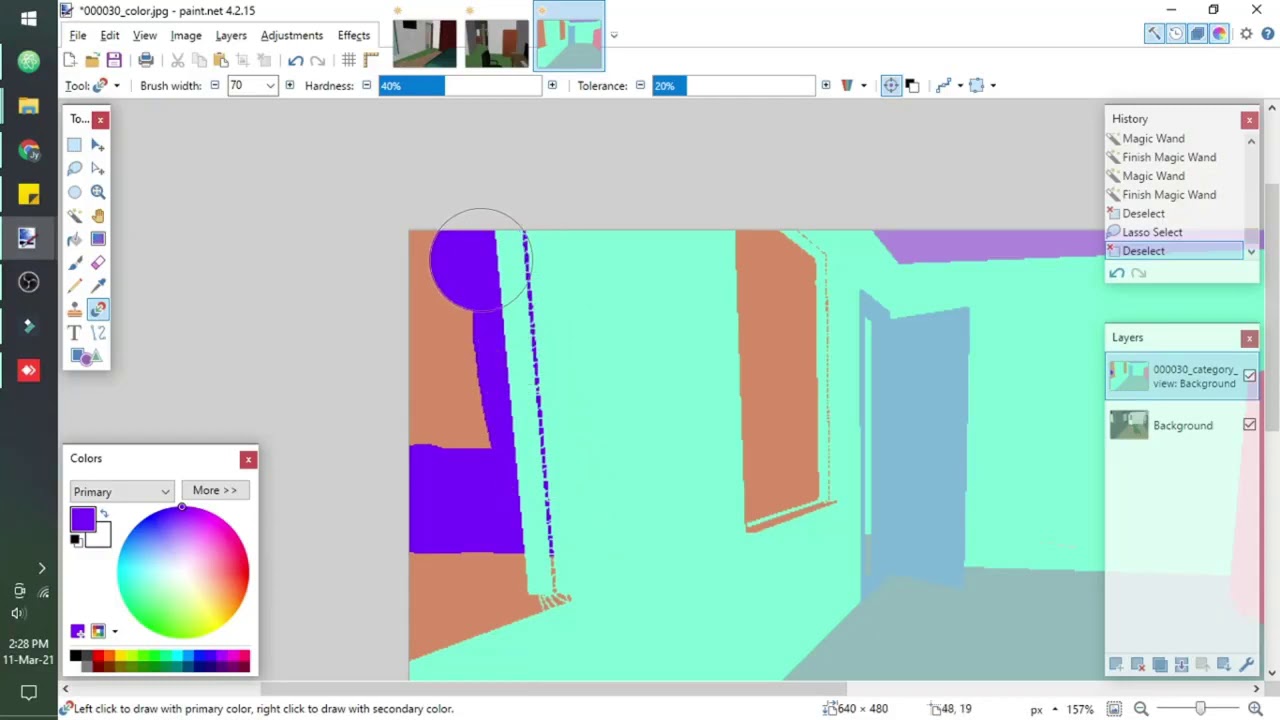1280x720 pixels.
Task: Select the Eraser tool
Action: pos(98,262)
